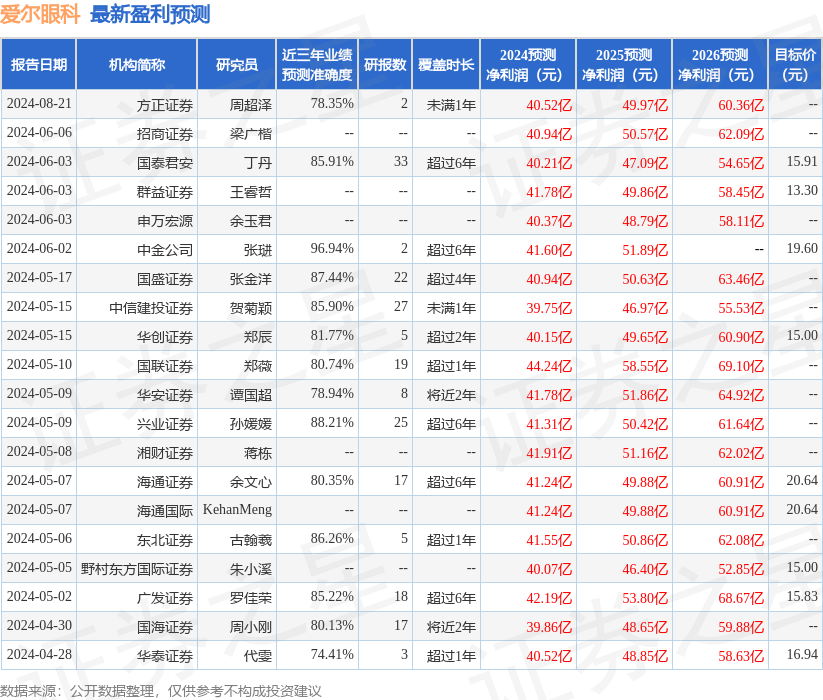823x700 pixels.
Task: Click institution 兴业证券
Action: 165,424
